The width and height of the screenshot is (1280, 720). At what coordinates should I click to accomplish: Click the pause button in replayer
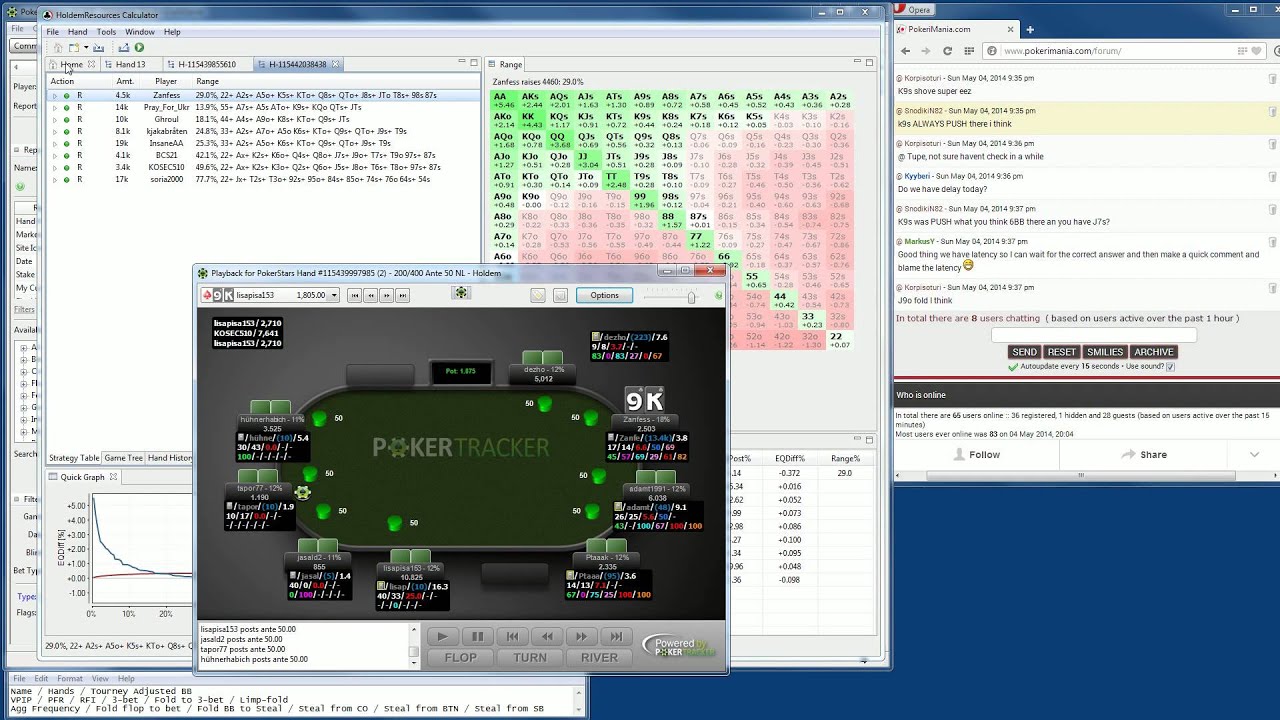click(x=477, y=636)
